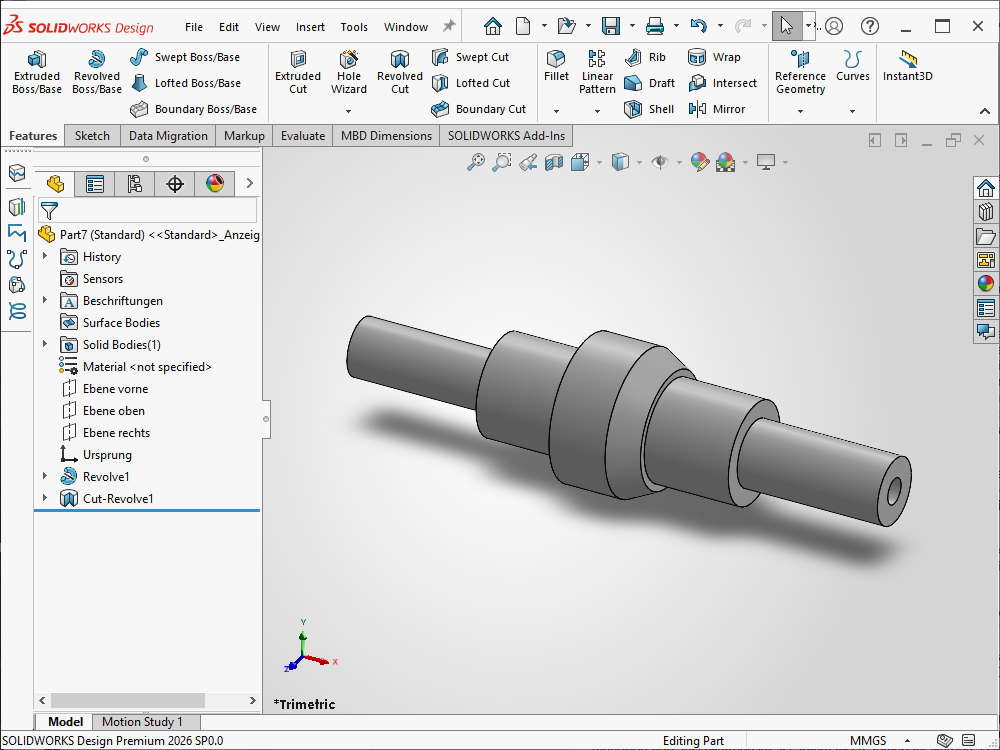
Task: Open the Hole Wizard tool
Action: 349,72
